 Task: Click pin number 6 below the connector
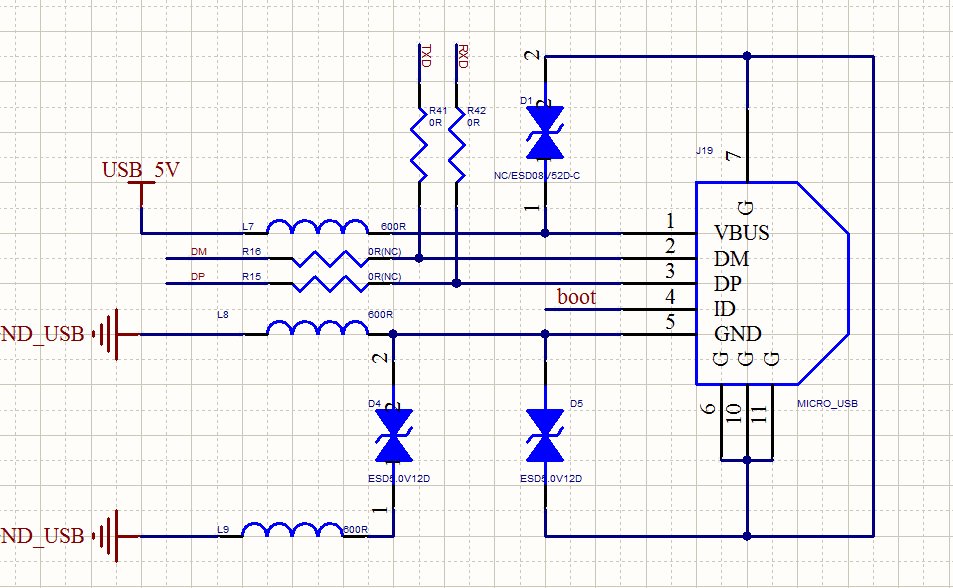tap(709, 409)
